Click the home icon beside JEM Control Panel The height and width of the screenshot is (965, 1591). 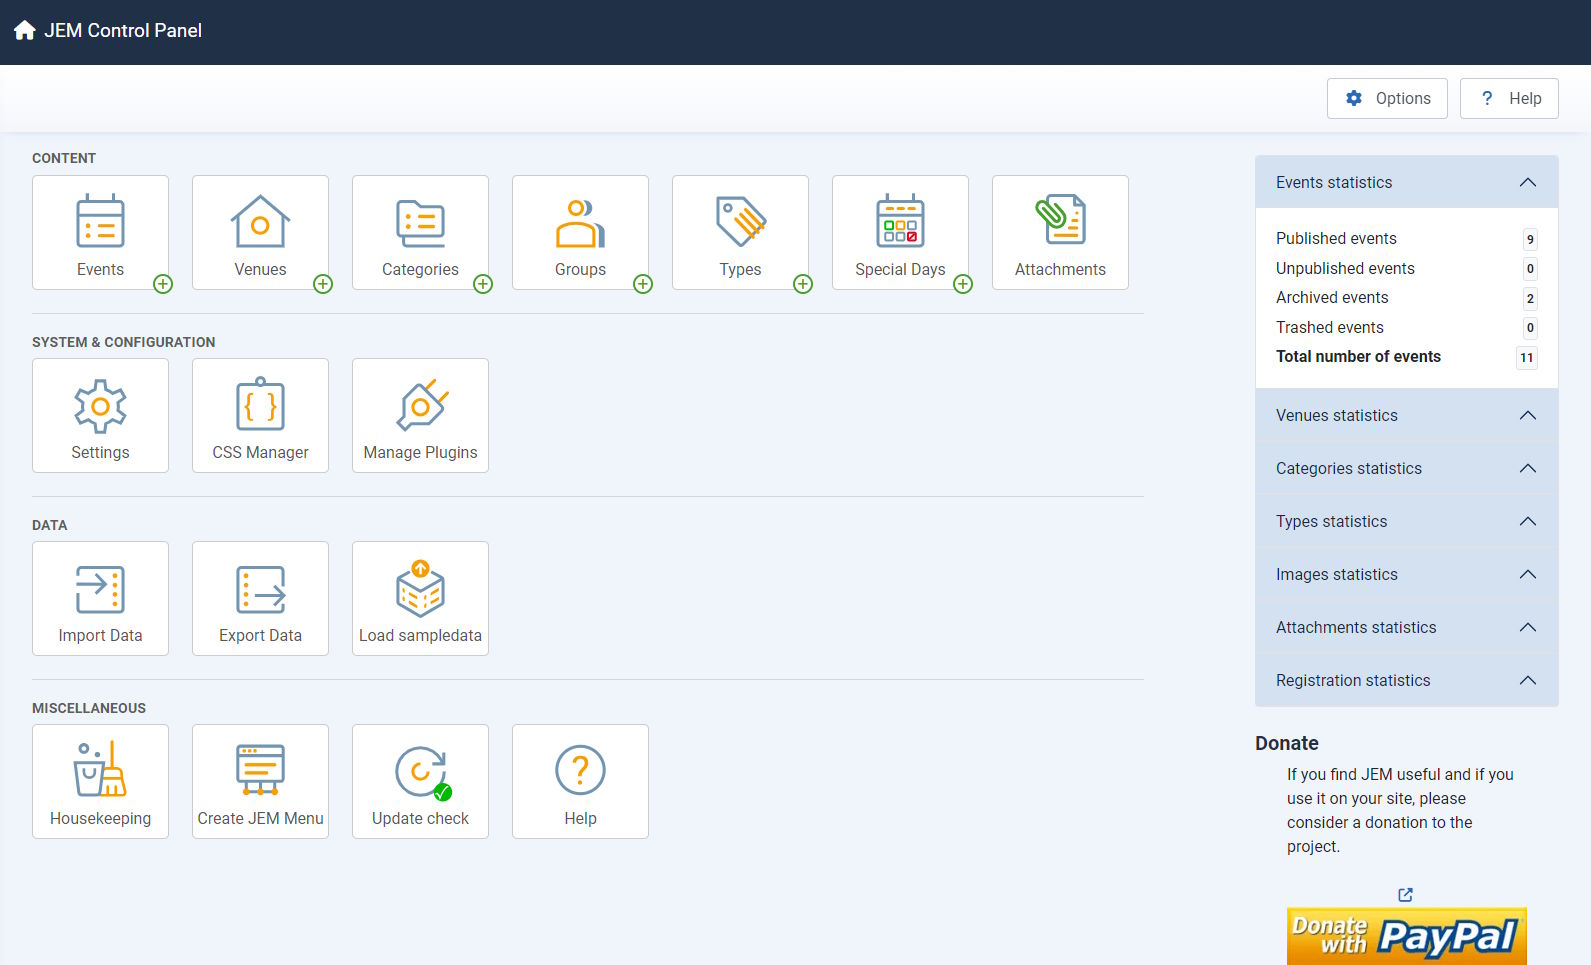tap(25, 30)
